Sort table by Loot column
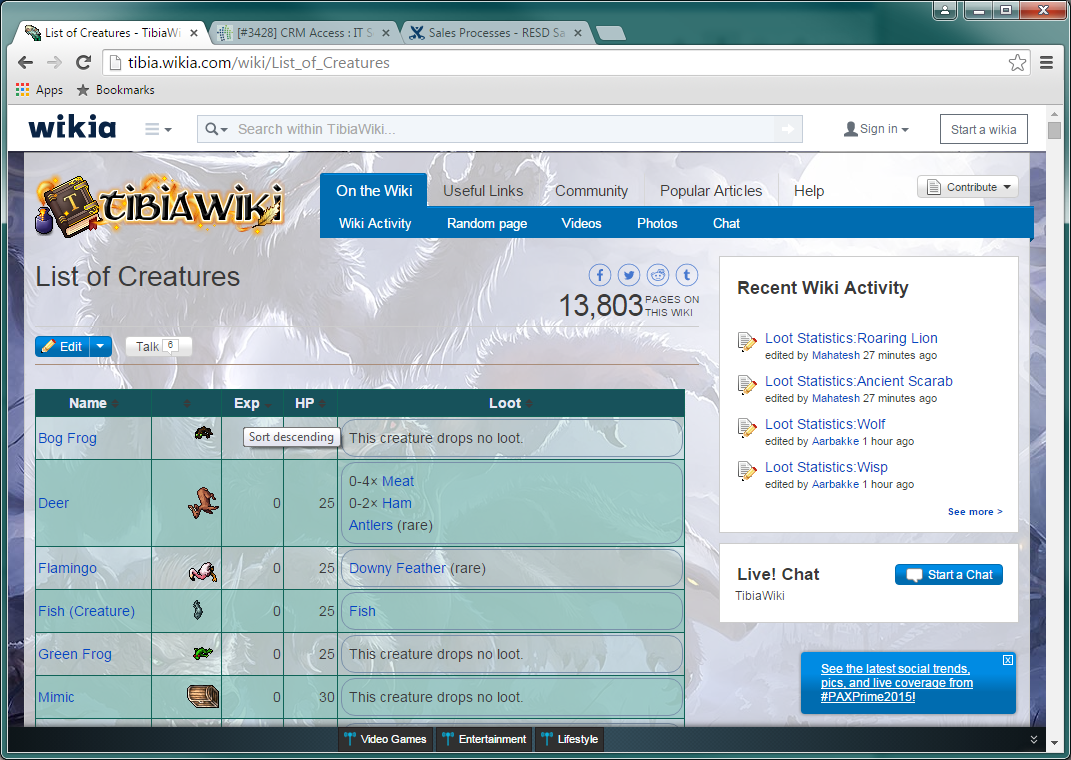This screenshot has width=1071, height=760. (510, 403)
